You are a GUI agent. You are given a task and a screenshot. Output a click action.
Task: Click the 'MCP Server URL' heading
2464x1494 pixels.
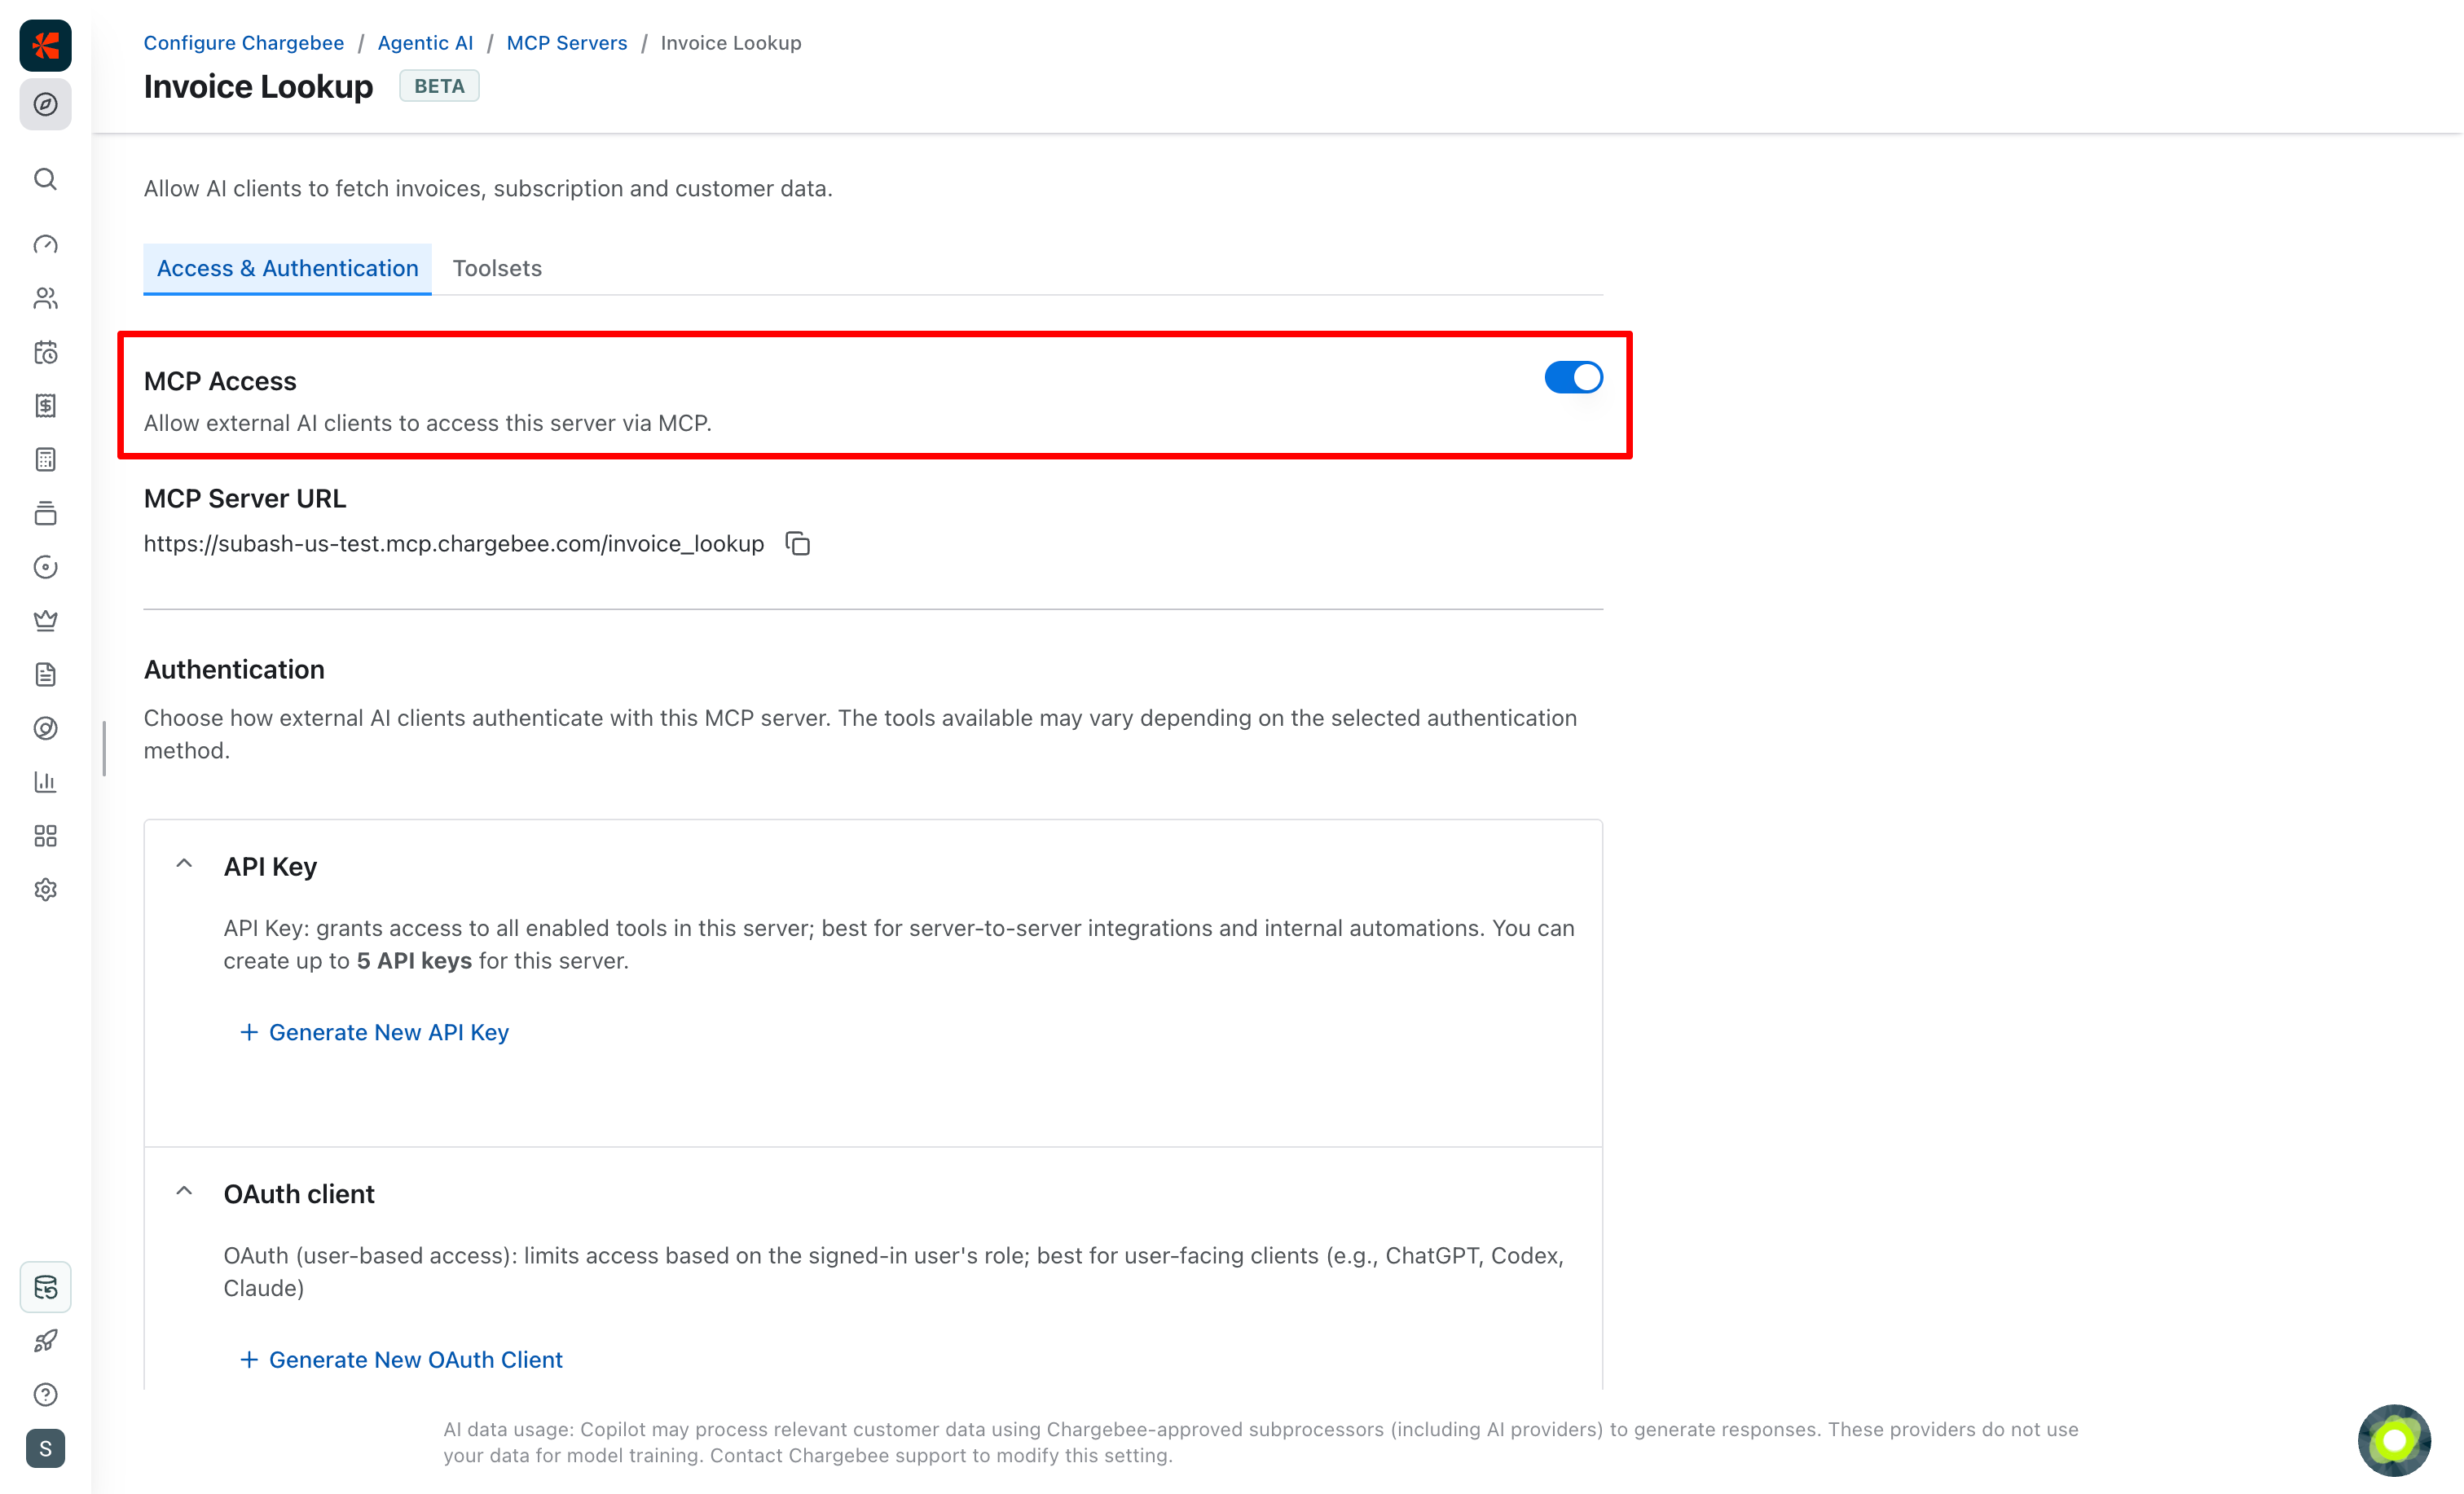(245, 498)
